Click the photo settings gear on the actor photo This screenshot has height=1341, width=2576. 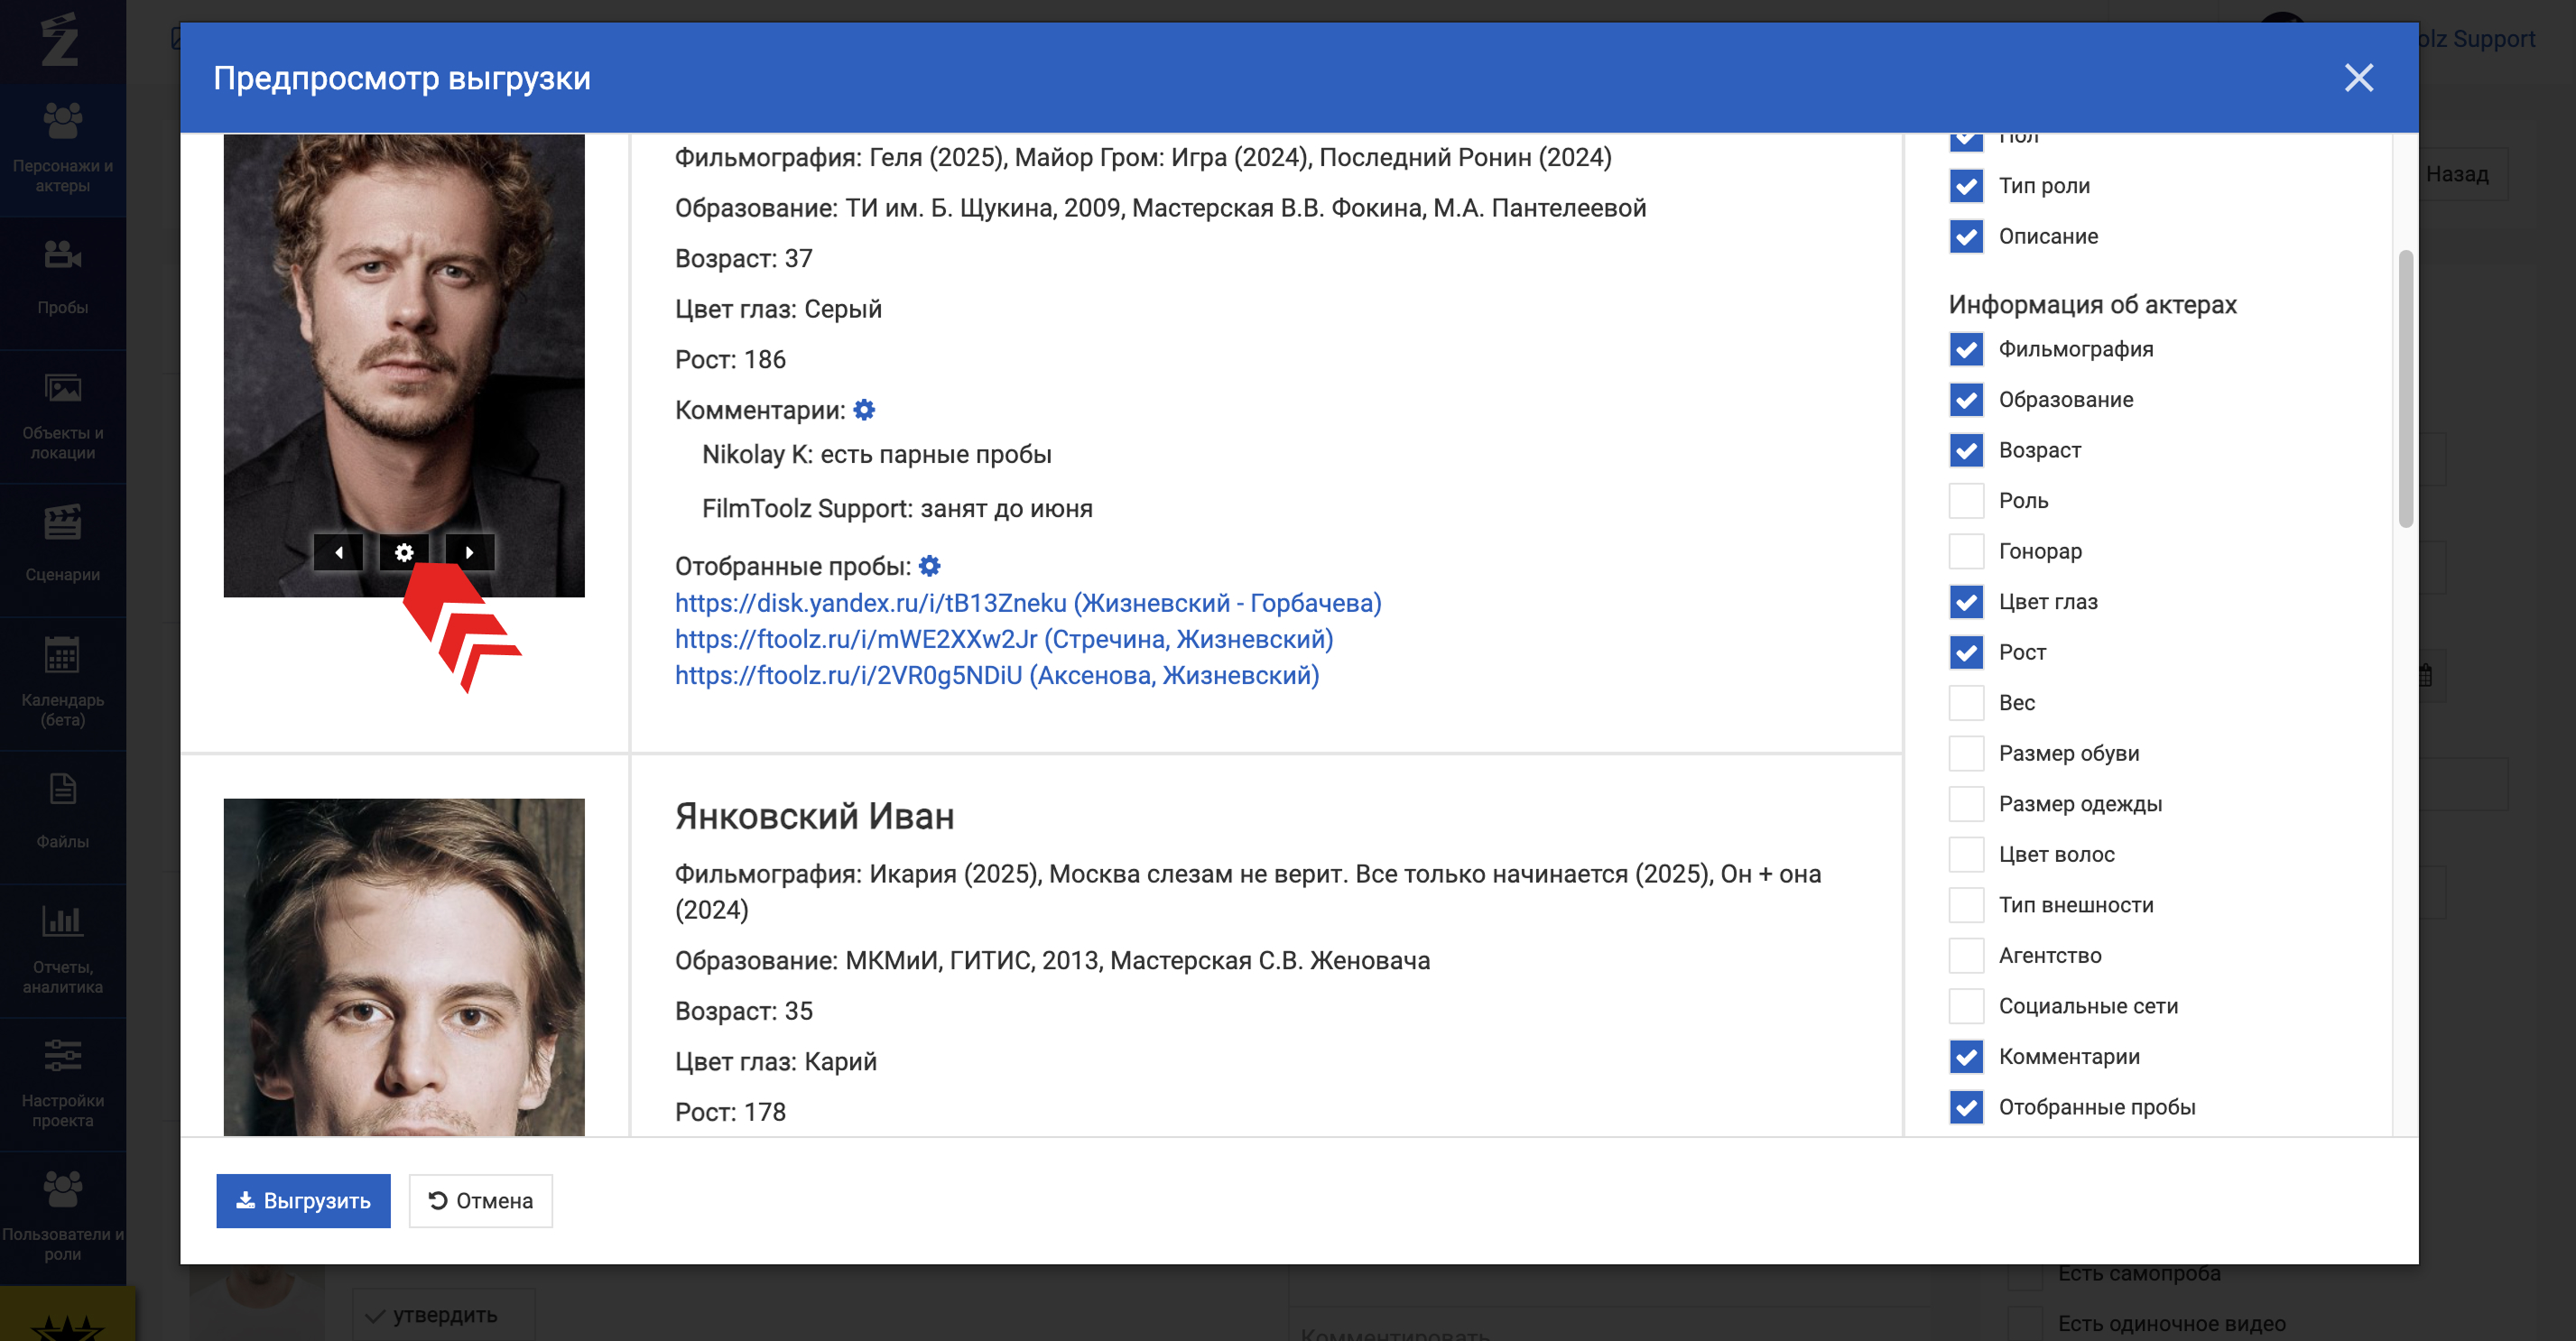click(403, 552)
